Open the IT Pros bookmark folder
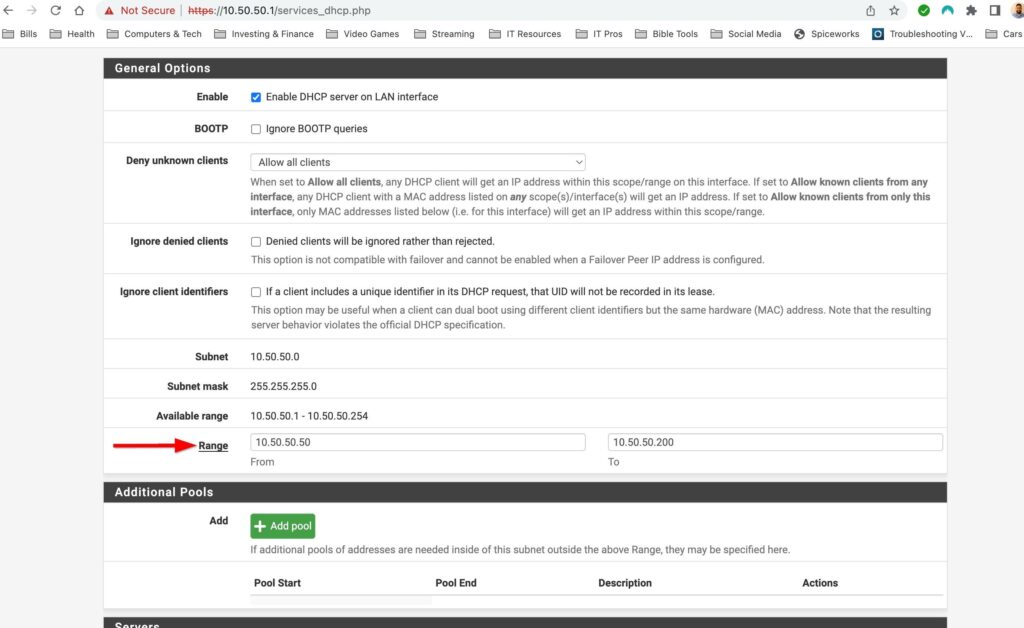Screen dimensions: 1024x628 (599, 34)
